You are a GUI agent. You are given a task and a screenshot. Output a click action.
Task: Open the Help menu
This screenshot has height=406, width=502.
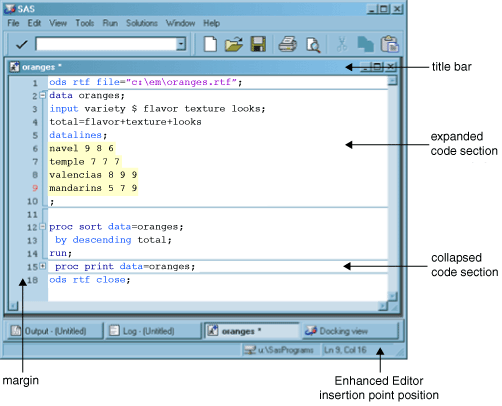(212, 23)
